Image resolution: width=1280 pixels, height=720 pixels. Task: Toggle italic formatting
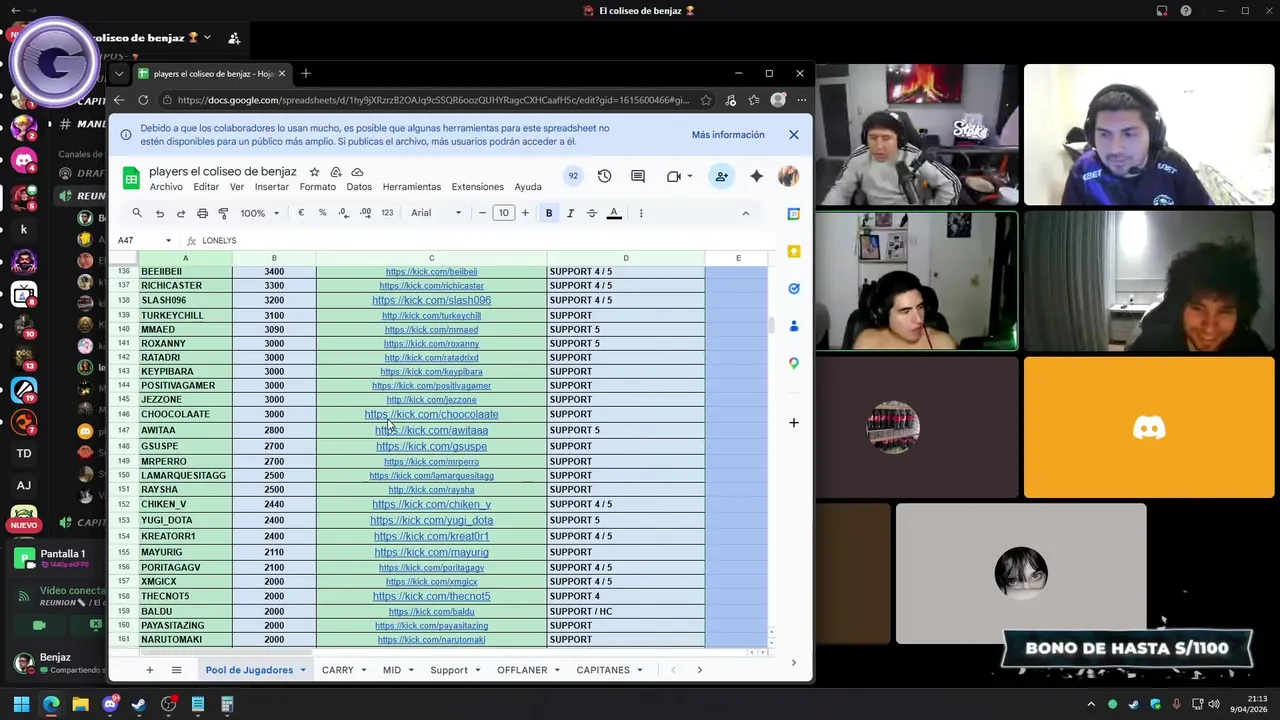pos(570,213)
